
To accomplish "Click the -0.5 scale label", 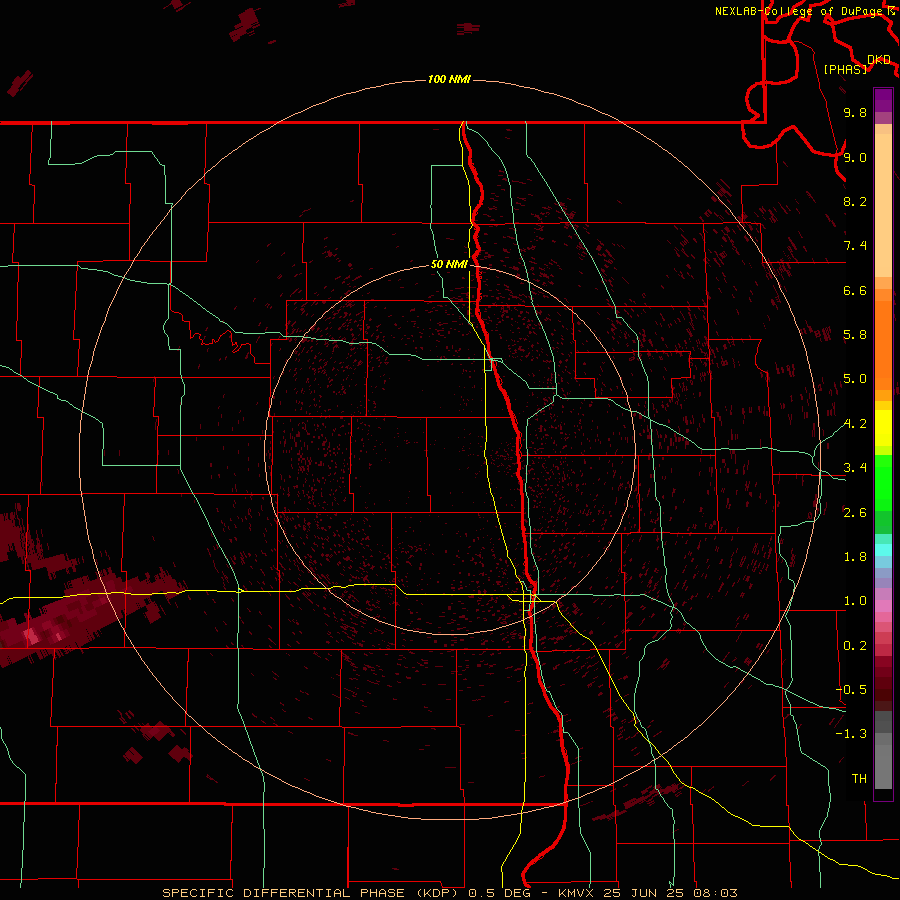I will (x=851, y=690).
